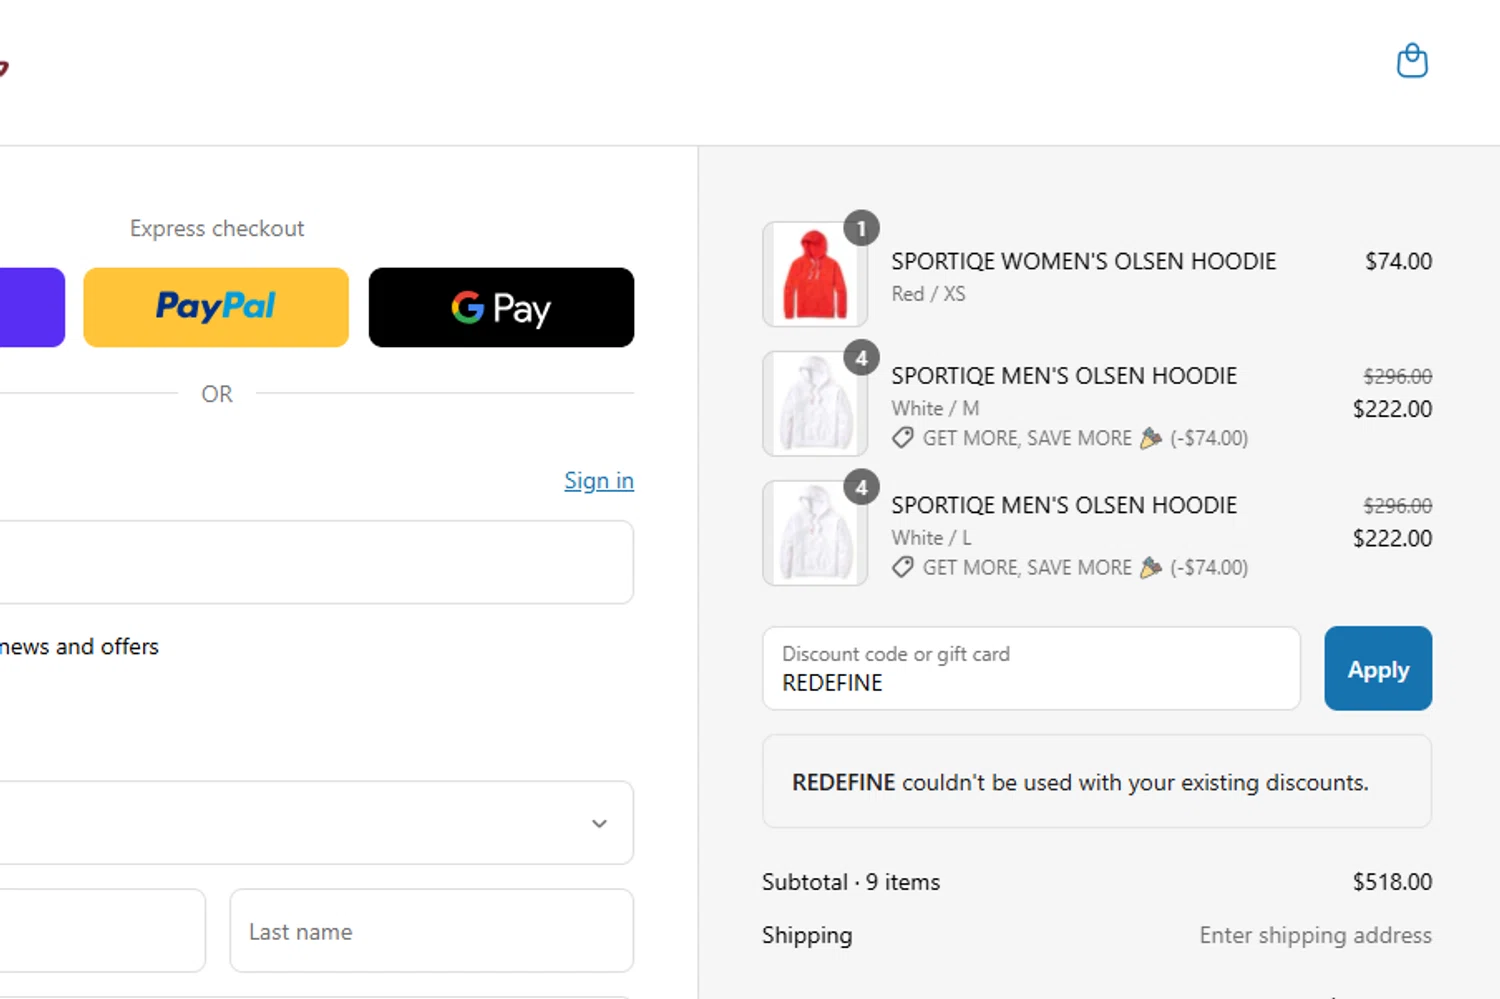Apply the REDEFINE discount code
Screen dimensions: 1500x999
coord(1378,669)
